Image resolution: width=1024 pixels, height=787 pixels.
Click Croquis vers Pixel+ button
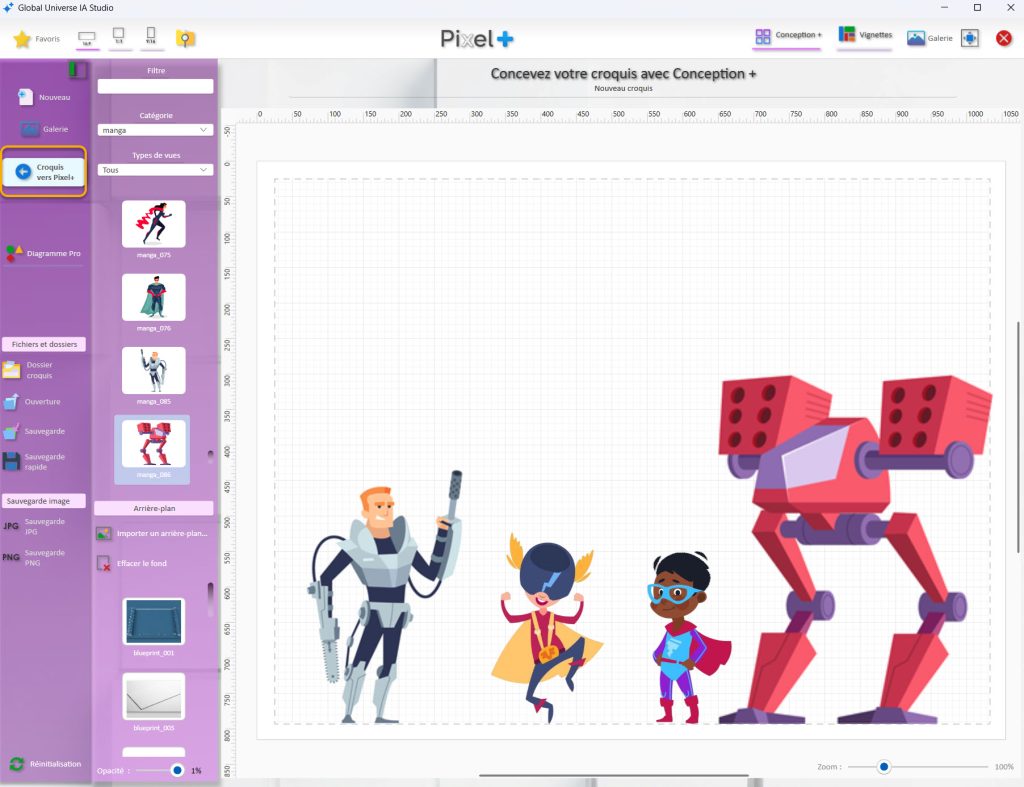pyautogui.click(x=44, y=172)
